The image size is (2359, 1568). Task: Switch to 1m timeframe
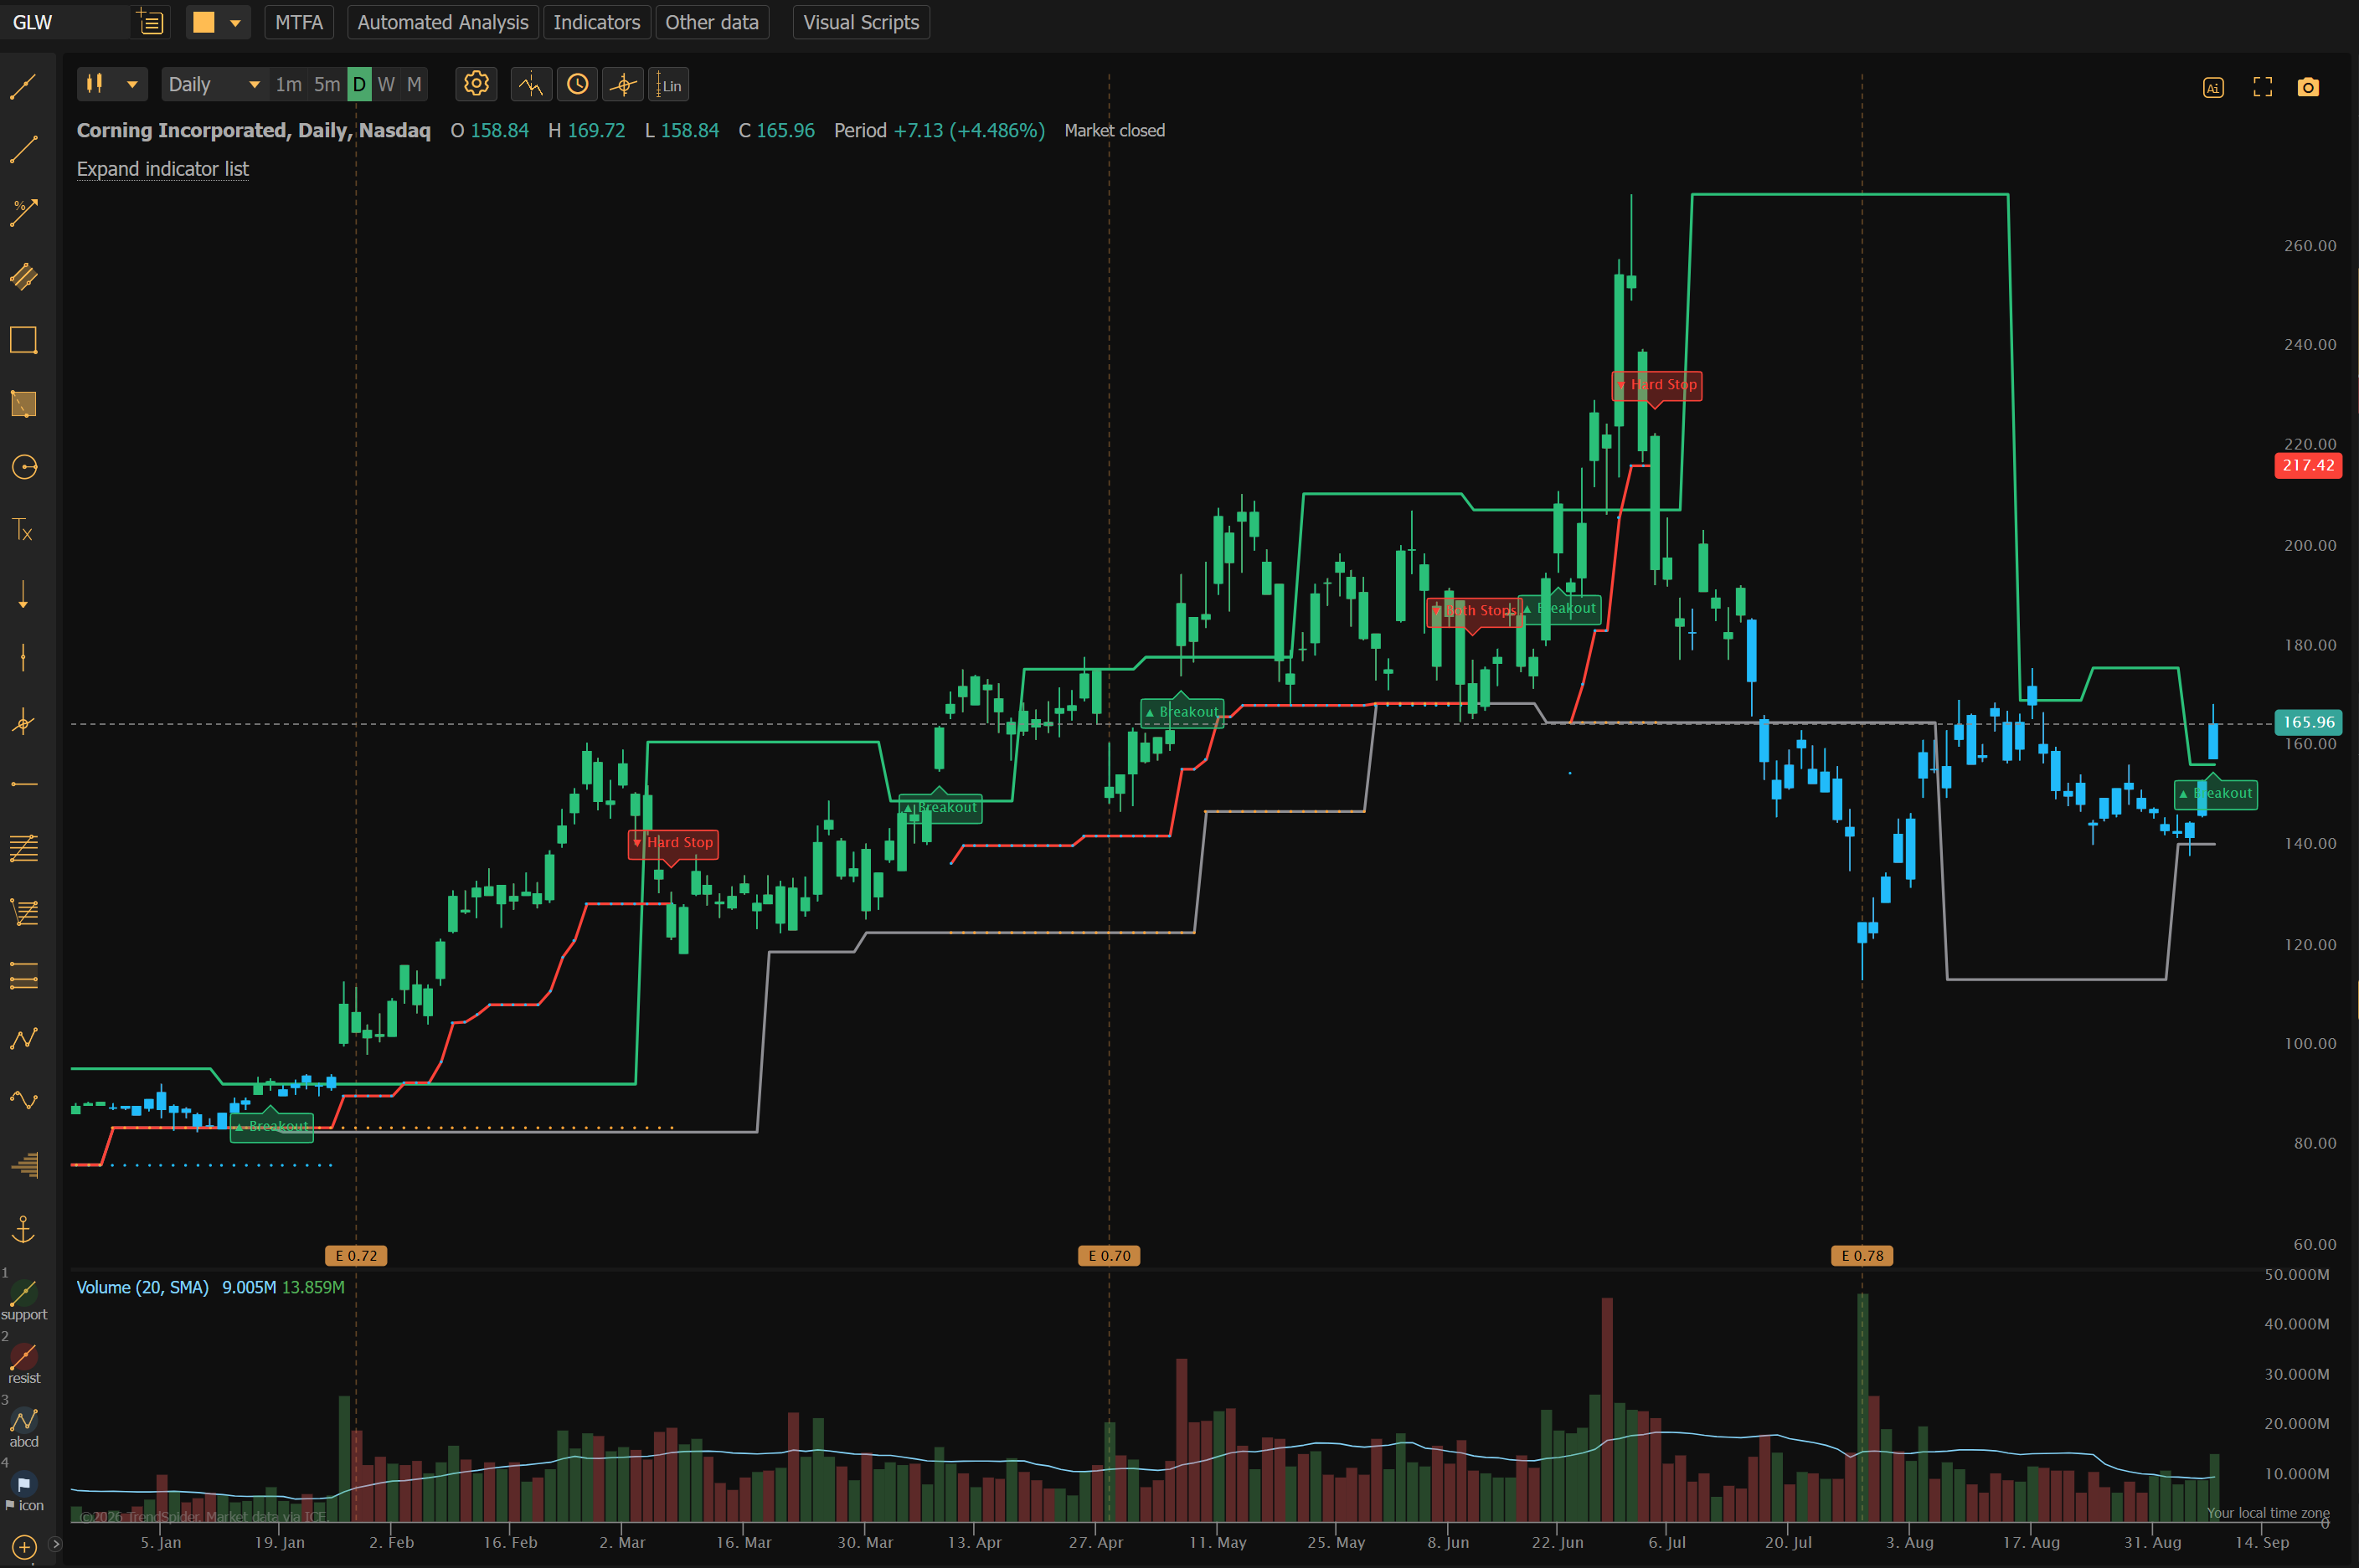[288, 84]
